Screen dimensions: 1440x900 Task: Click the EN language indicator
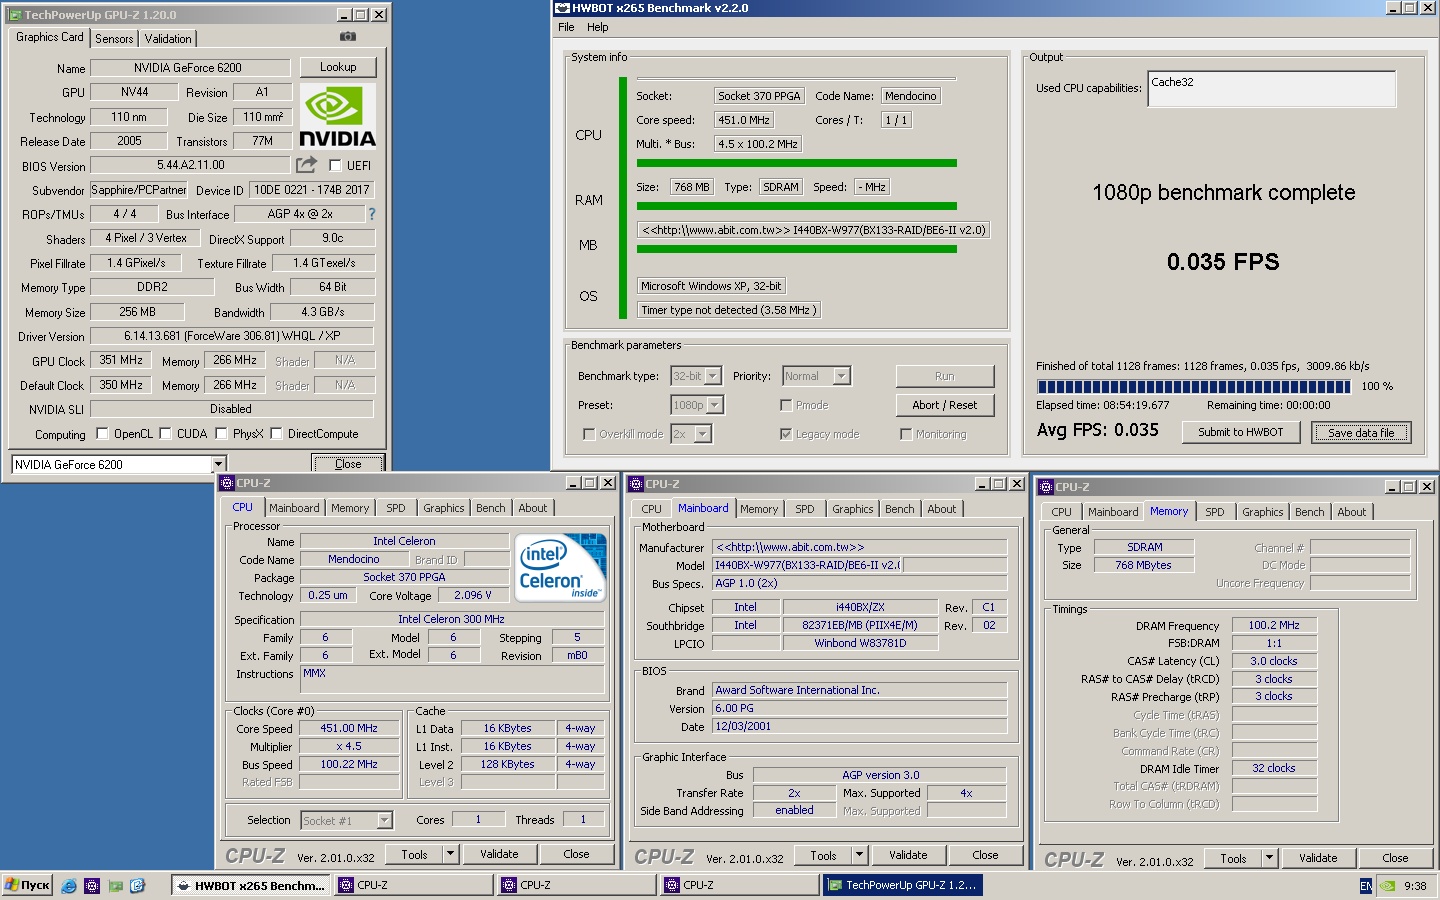1366,885
